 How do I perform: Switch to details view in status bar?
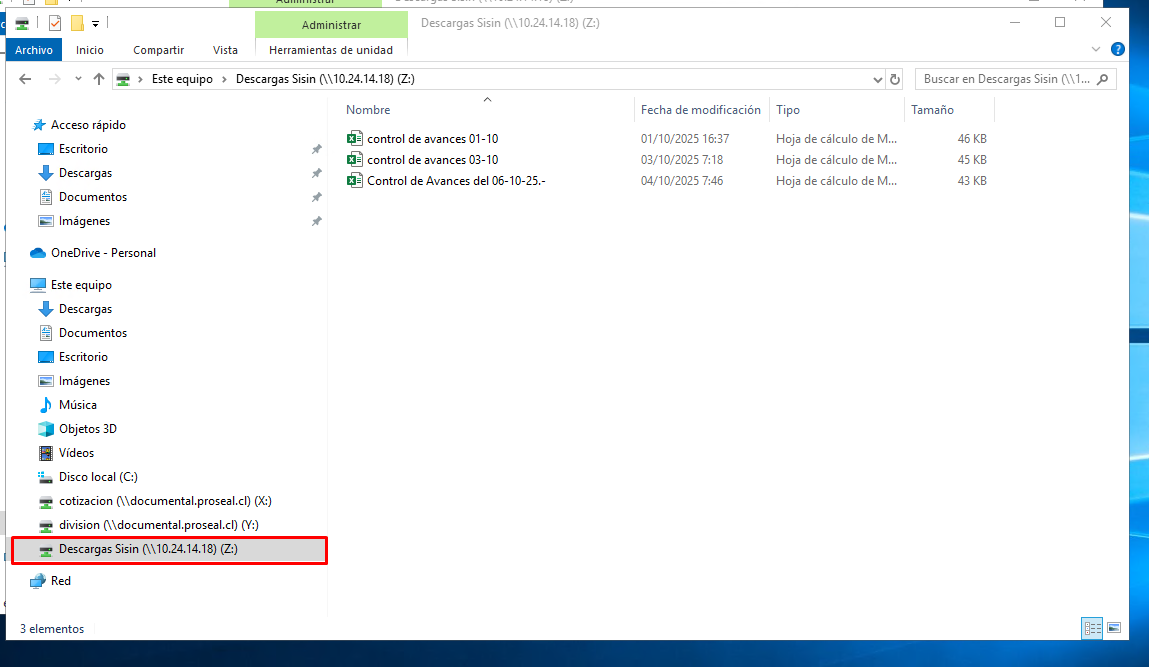[1092, 628]
